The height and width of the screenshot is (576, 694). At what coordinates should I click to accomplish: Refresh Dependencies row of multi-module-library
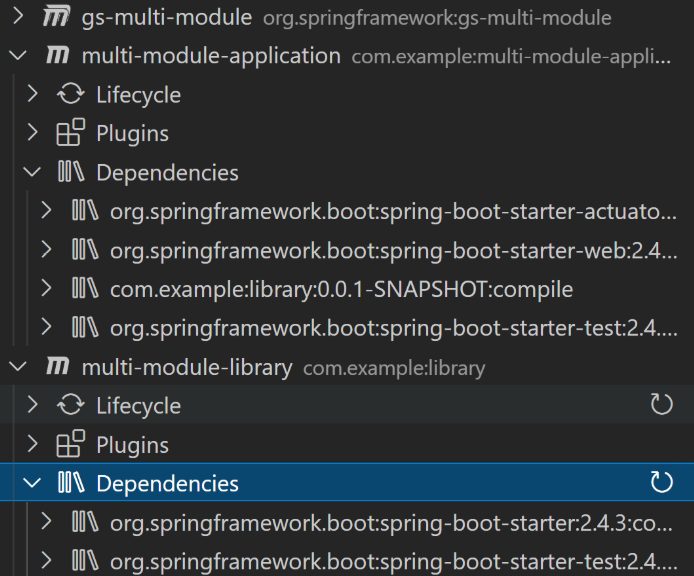tap(662, 482)
